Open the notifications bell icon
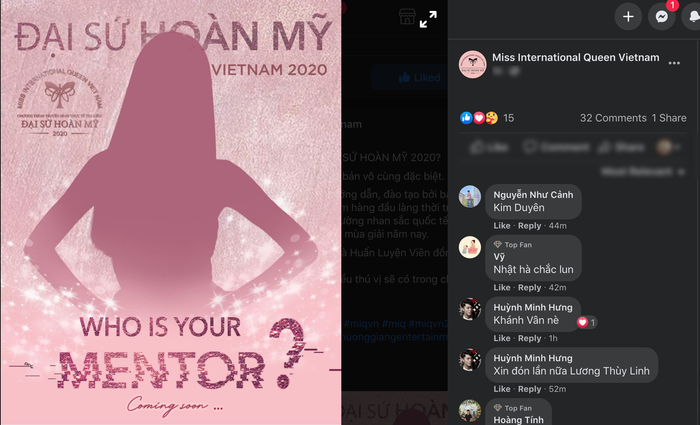The image size is (700, 425). [x=692, y=17]
